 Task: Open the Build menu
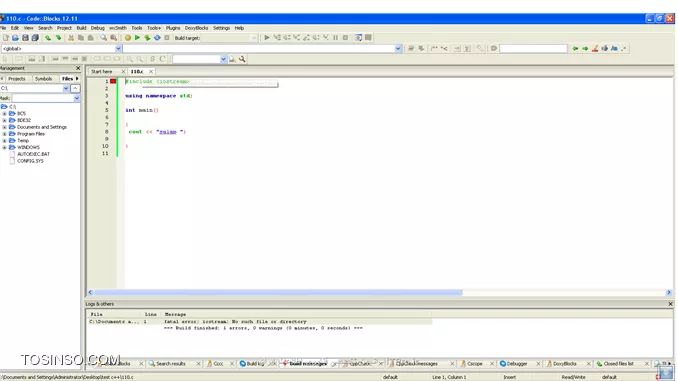tap(81, 28)
